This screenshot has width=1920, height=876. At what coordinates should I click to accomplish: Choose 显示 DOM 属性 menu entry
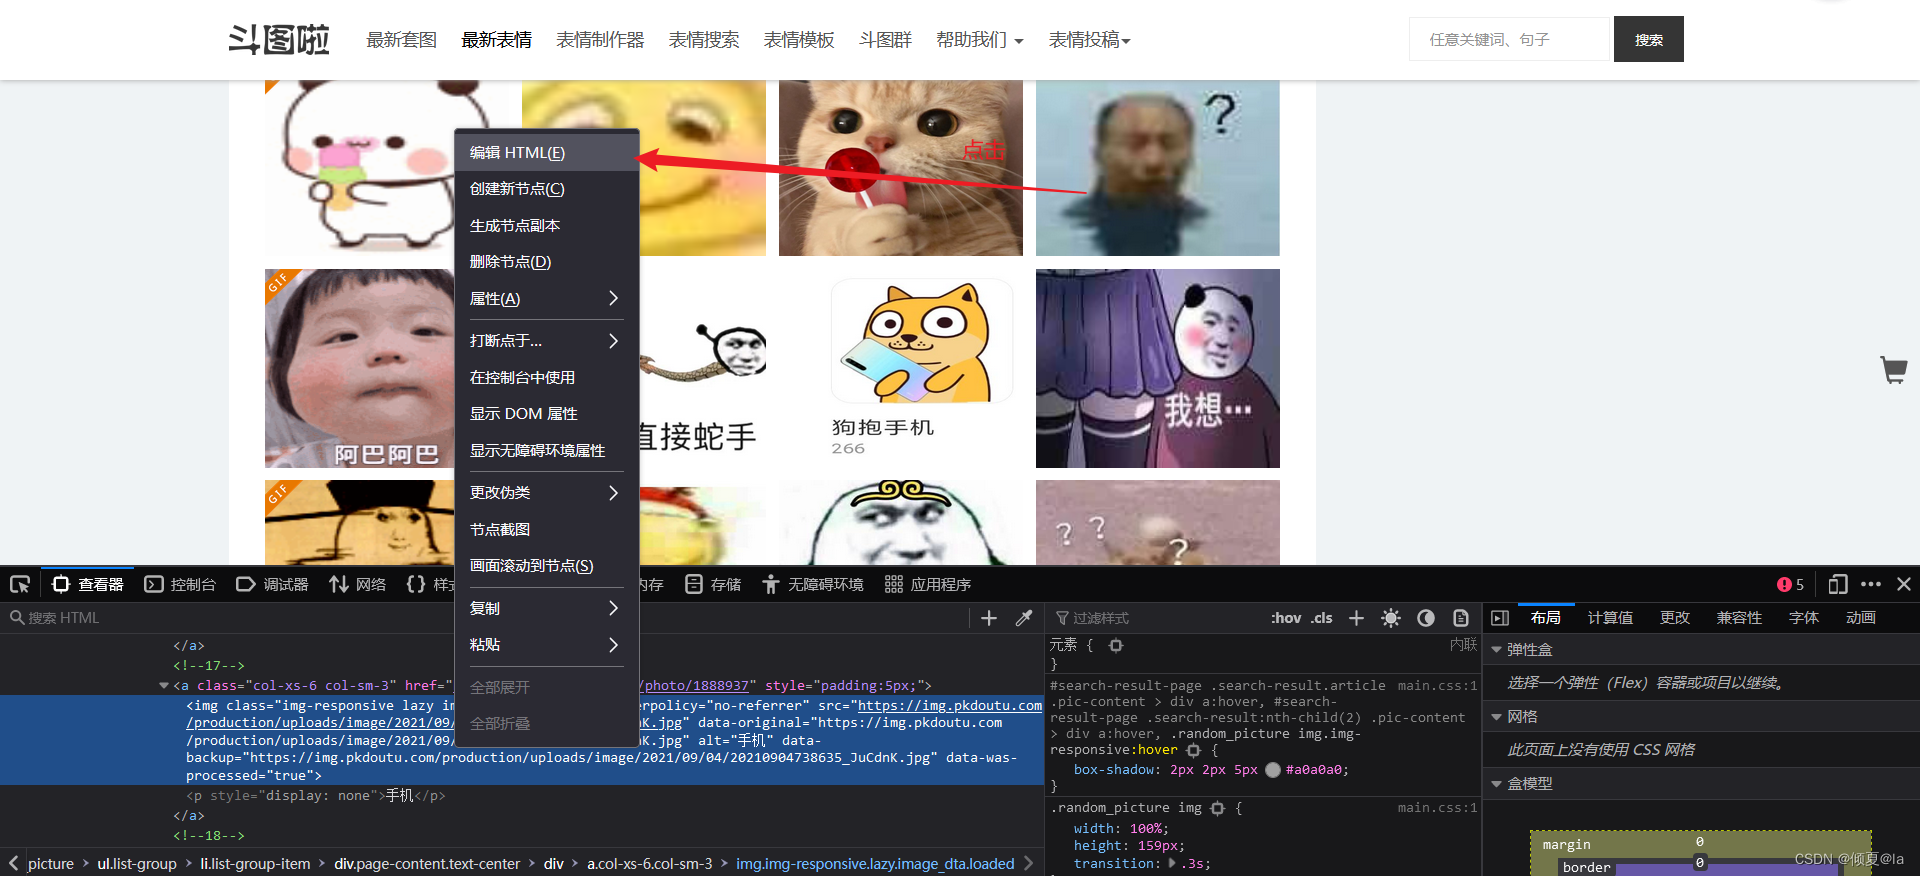[547, 414]
